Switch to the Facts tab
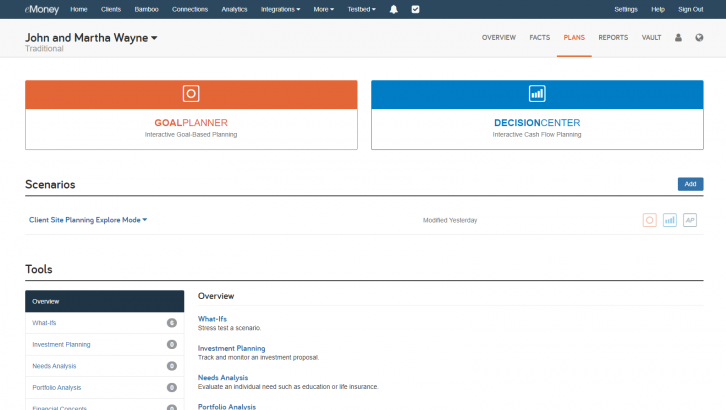The width and height of the screenshot is (726, 410). point(540,37)
